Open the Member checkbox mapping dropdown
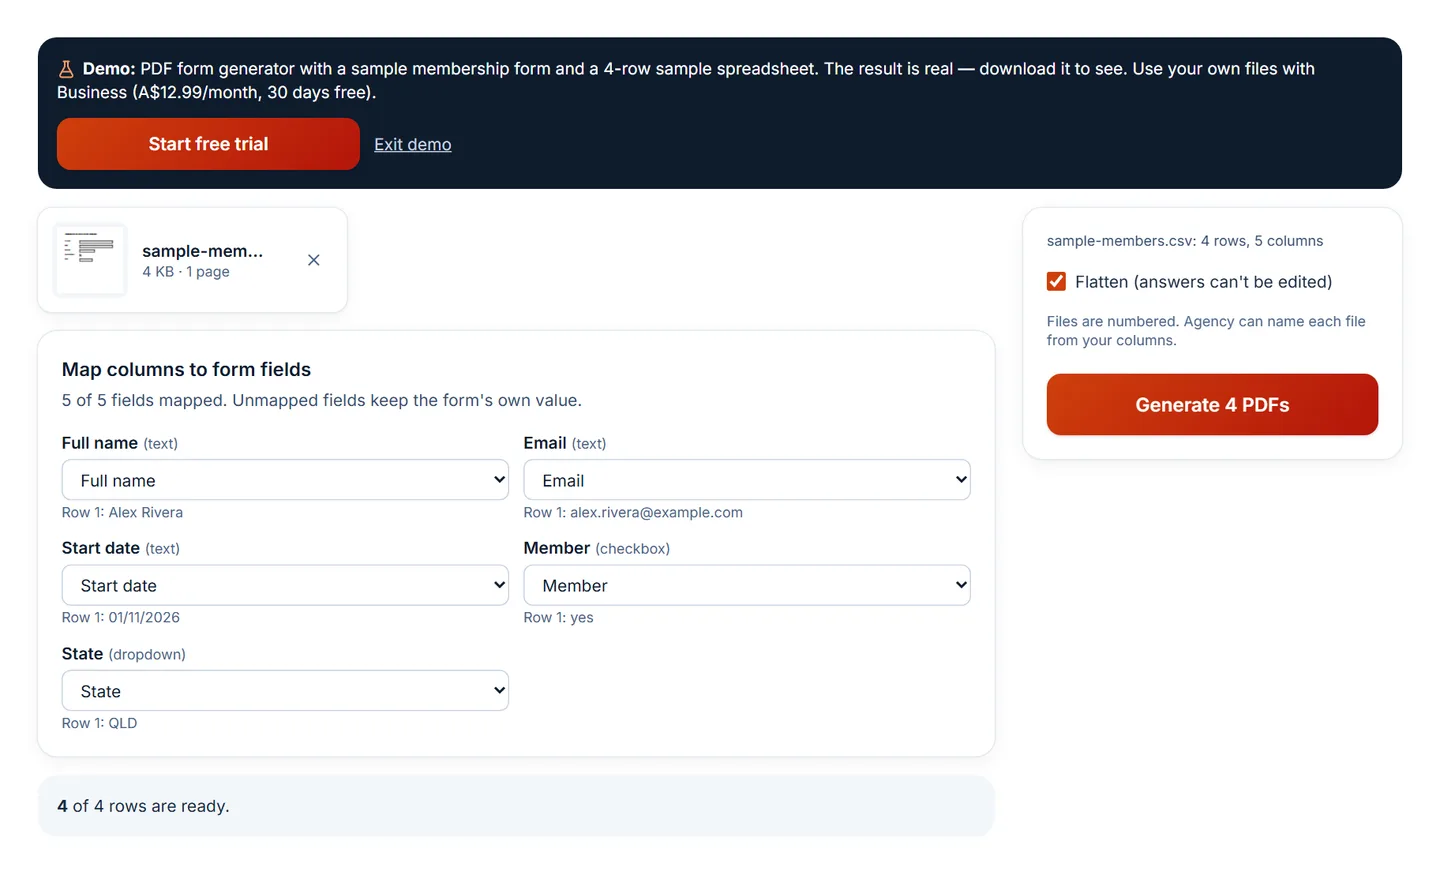This screenshot has height=876, width=1440. click(747, 585)
